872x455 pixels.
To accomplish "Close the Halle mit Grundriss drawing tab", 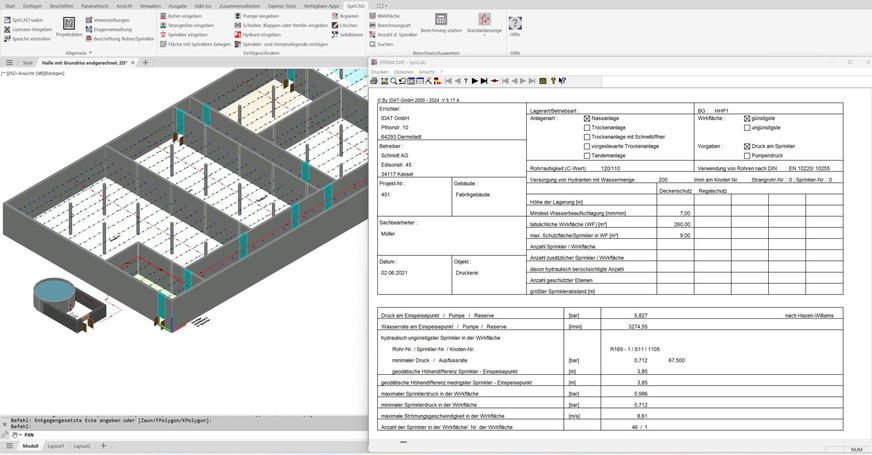I will (x=133, y=63).
